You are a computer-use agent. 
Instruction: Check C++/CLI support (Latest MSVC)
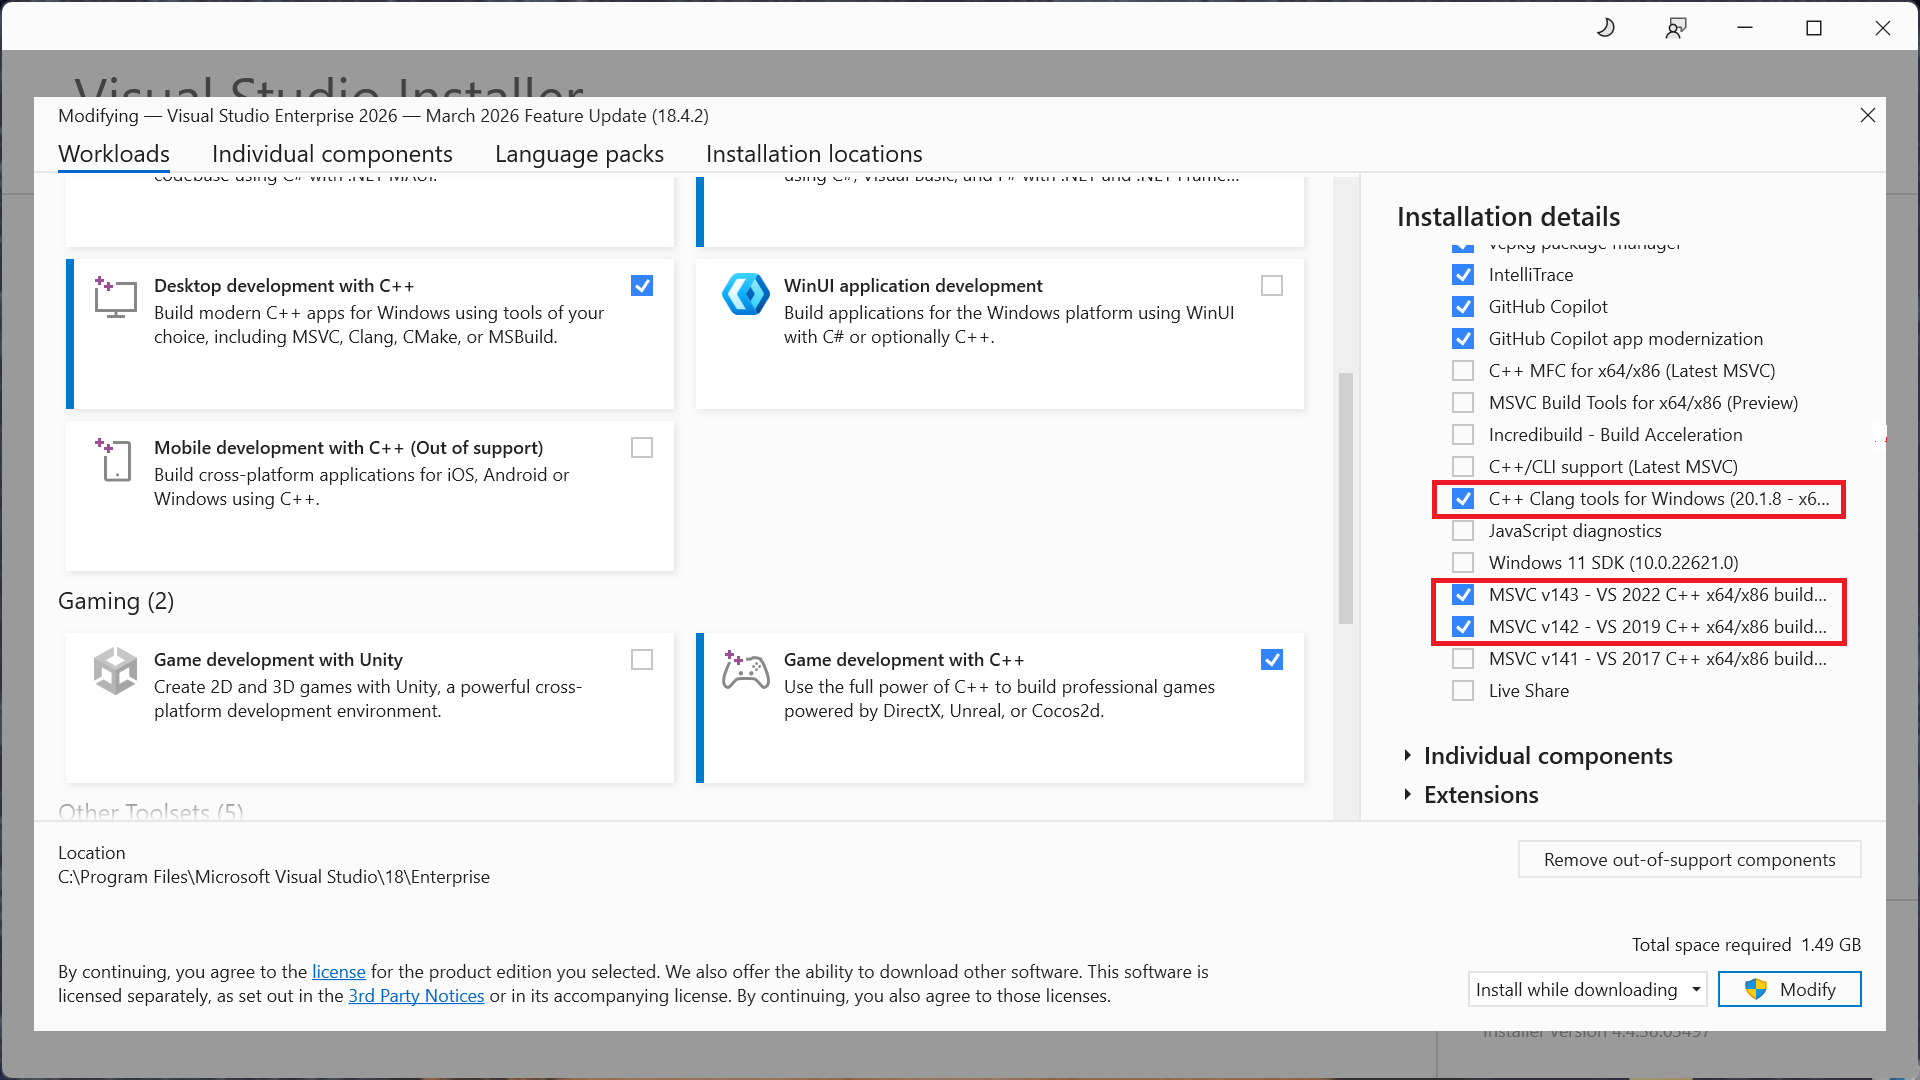[x=1463, y=467]
